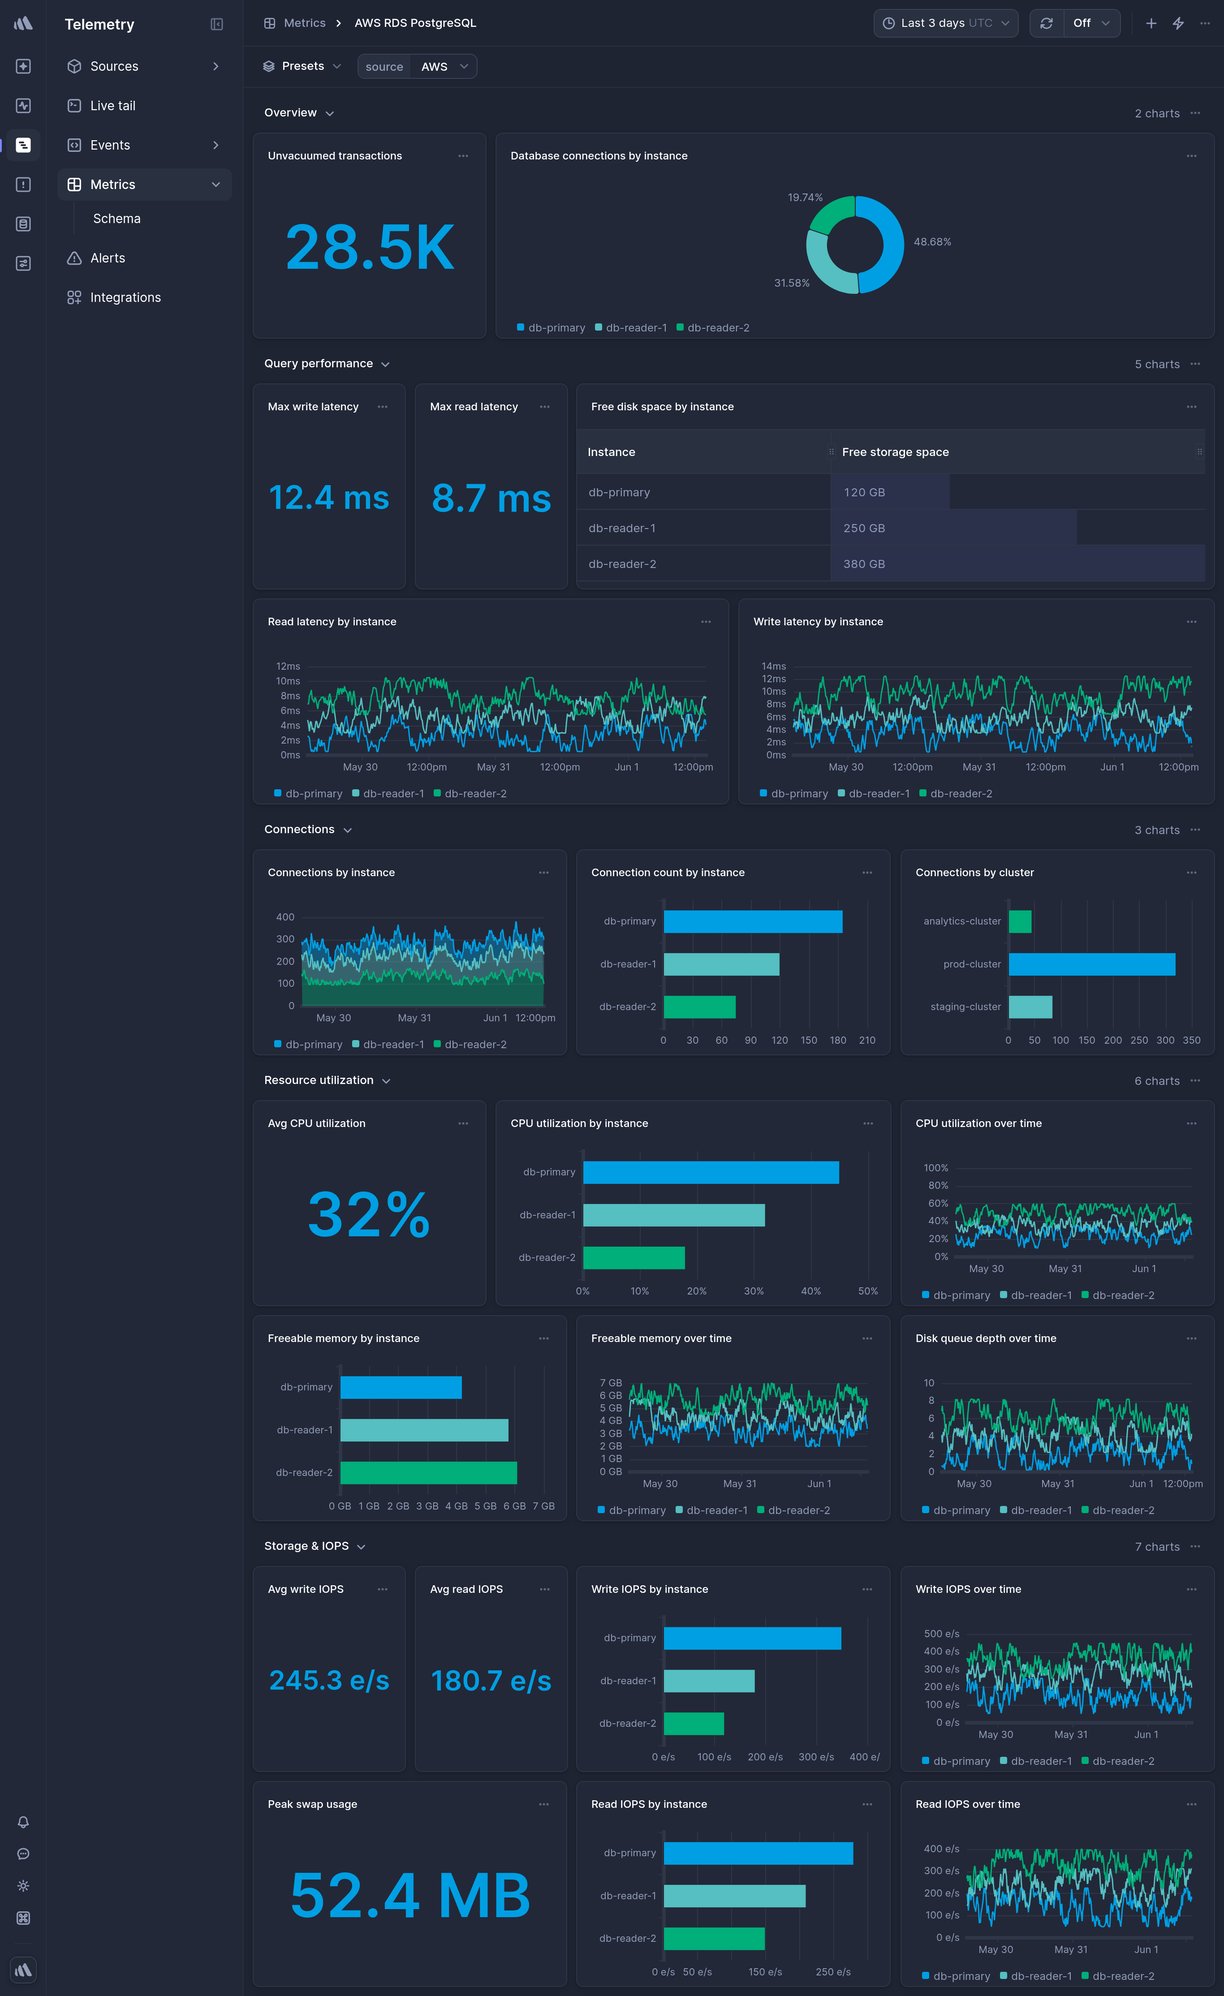Open Sources in the sidebar

[x=144, y=66]
